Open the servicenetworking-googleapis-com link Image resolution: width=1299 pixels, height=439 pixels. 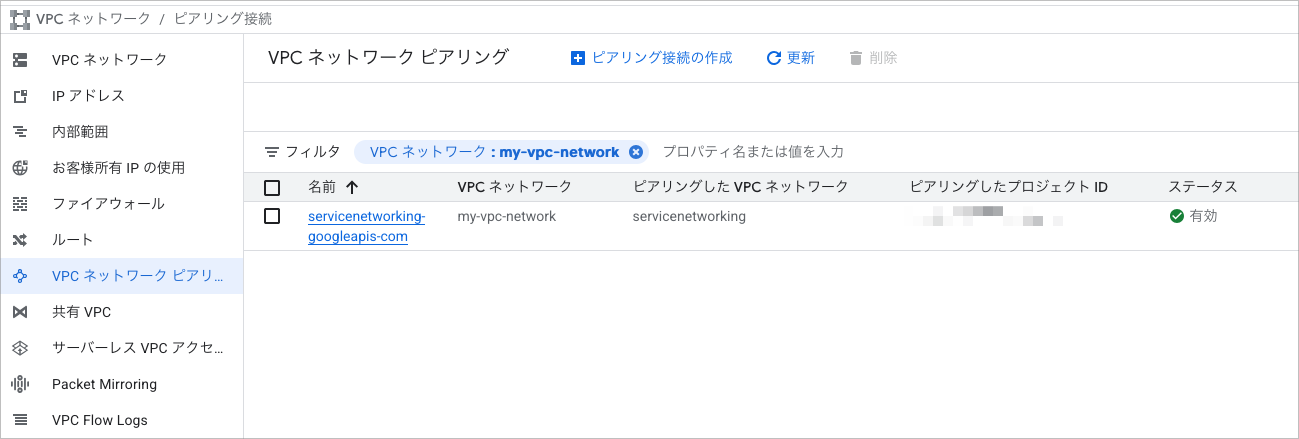pos(366,227)
